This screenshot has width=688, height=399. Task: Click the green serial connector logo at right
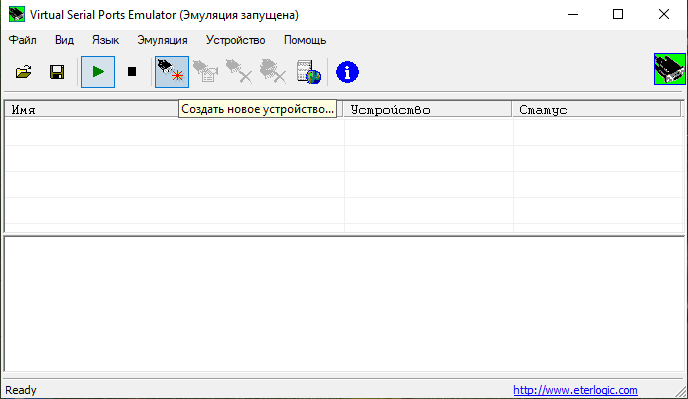tap(670, 69)
